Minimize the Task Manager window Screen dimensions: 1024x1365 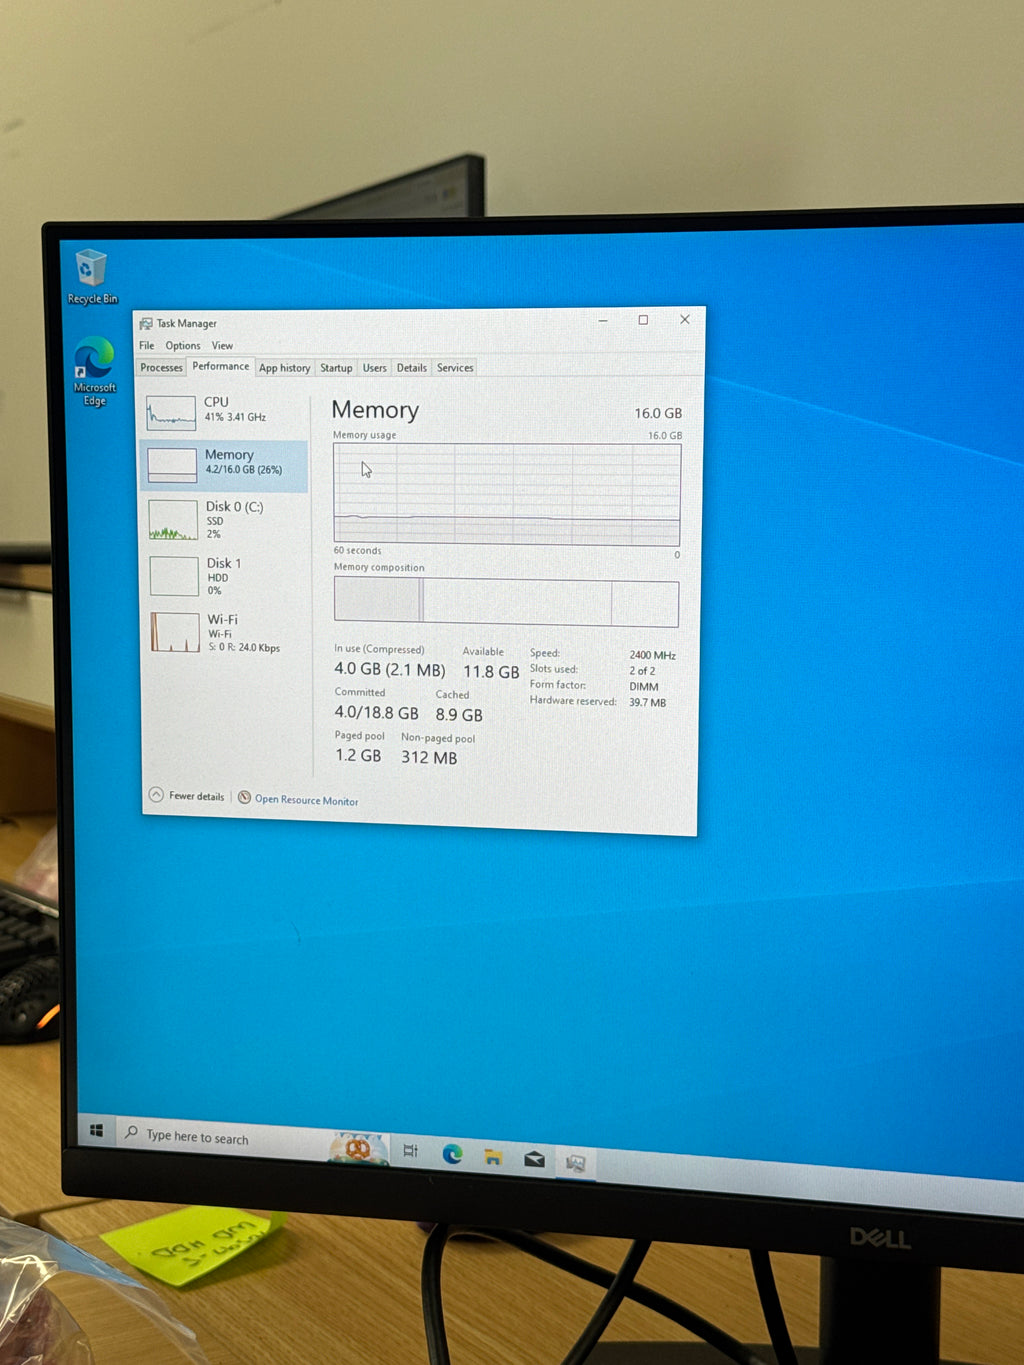[603, 320]
